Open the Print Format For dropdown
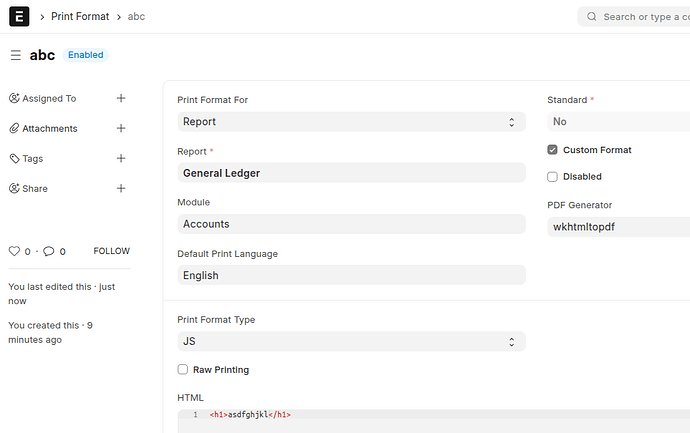This screenshot has height=433, width=690. (x=351, y=121)
